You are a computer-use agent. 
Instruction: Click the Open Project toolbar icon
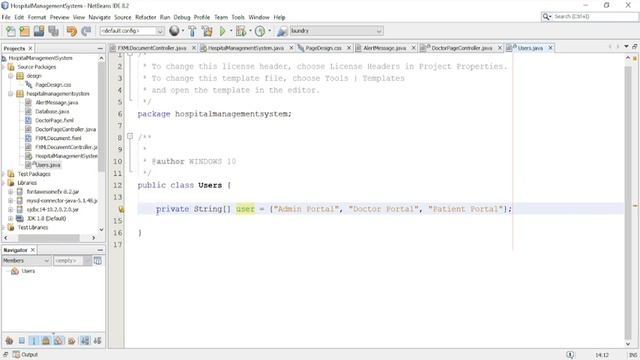click(39, 31)
